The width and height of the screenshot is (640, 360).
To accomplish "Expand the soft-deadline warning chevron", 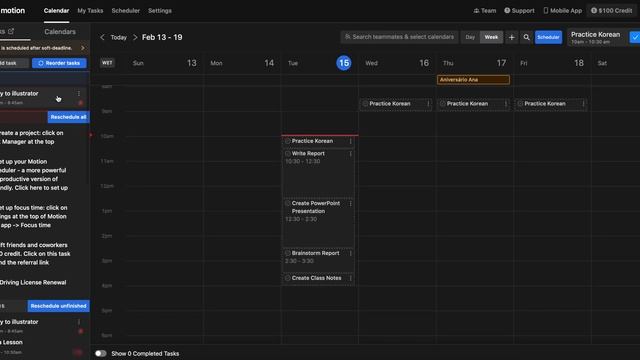I will click(x=83, y=48).
